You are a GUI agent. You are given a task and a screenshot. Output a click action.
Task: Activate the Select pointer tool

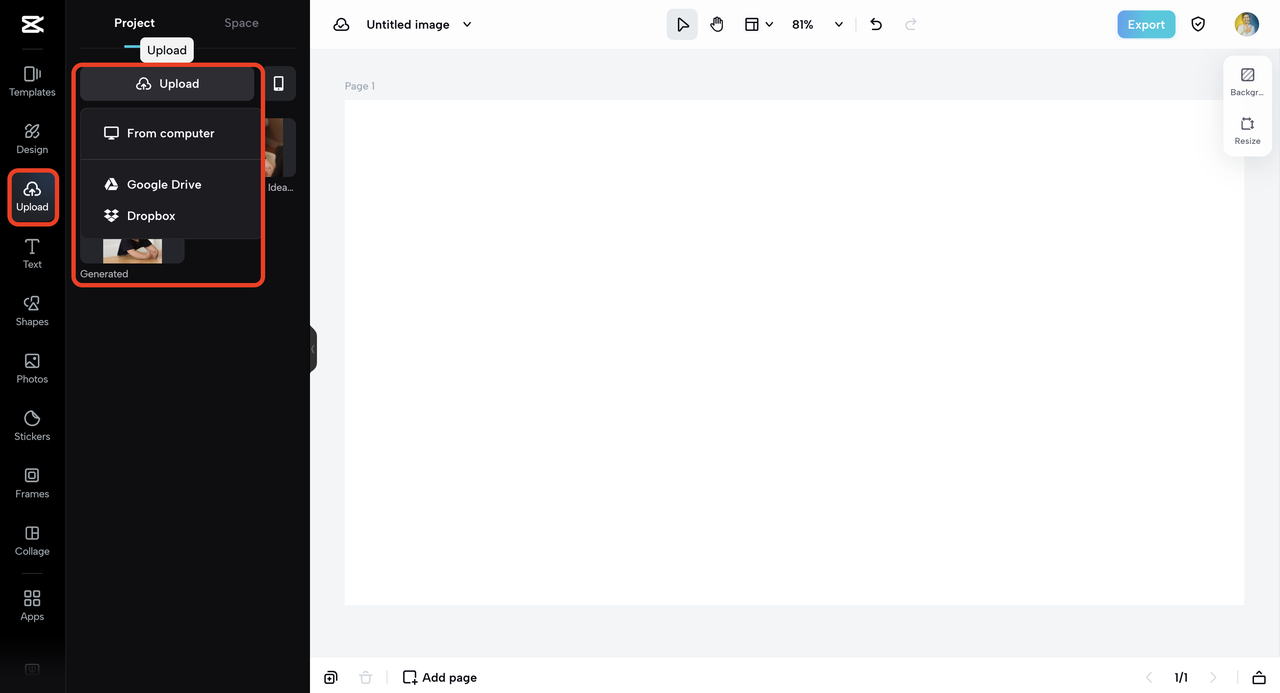pyautogui.click(x=682, y=24)
